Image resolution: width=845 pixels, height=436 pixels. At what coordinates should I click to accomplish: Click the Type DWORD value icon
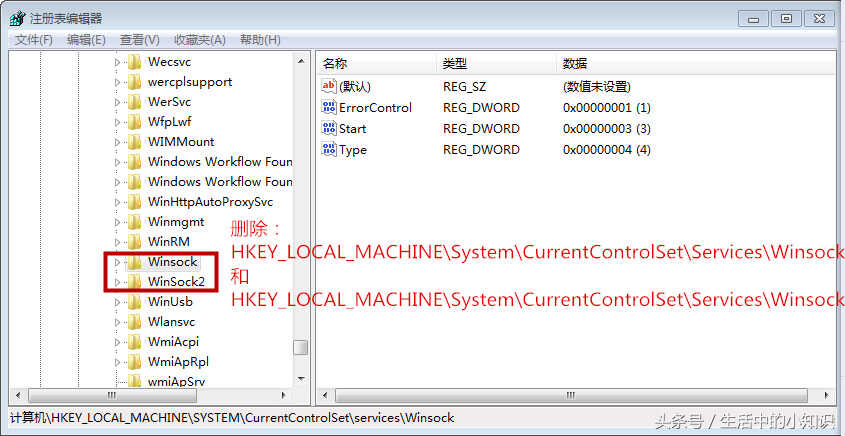[329, 149]
